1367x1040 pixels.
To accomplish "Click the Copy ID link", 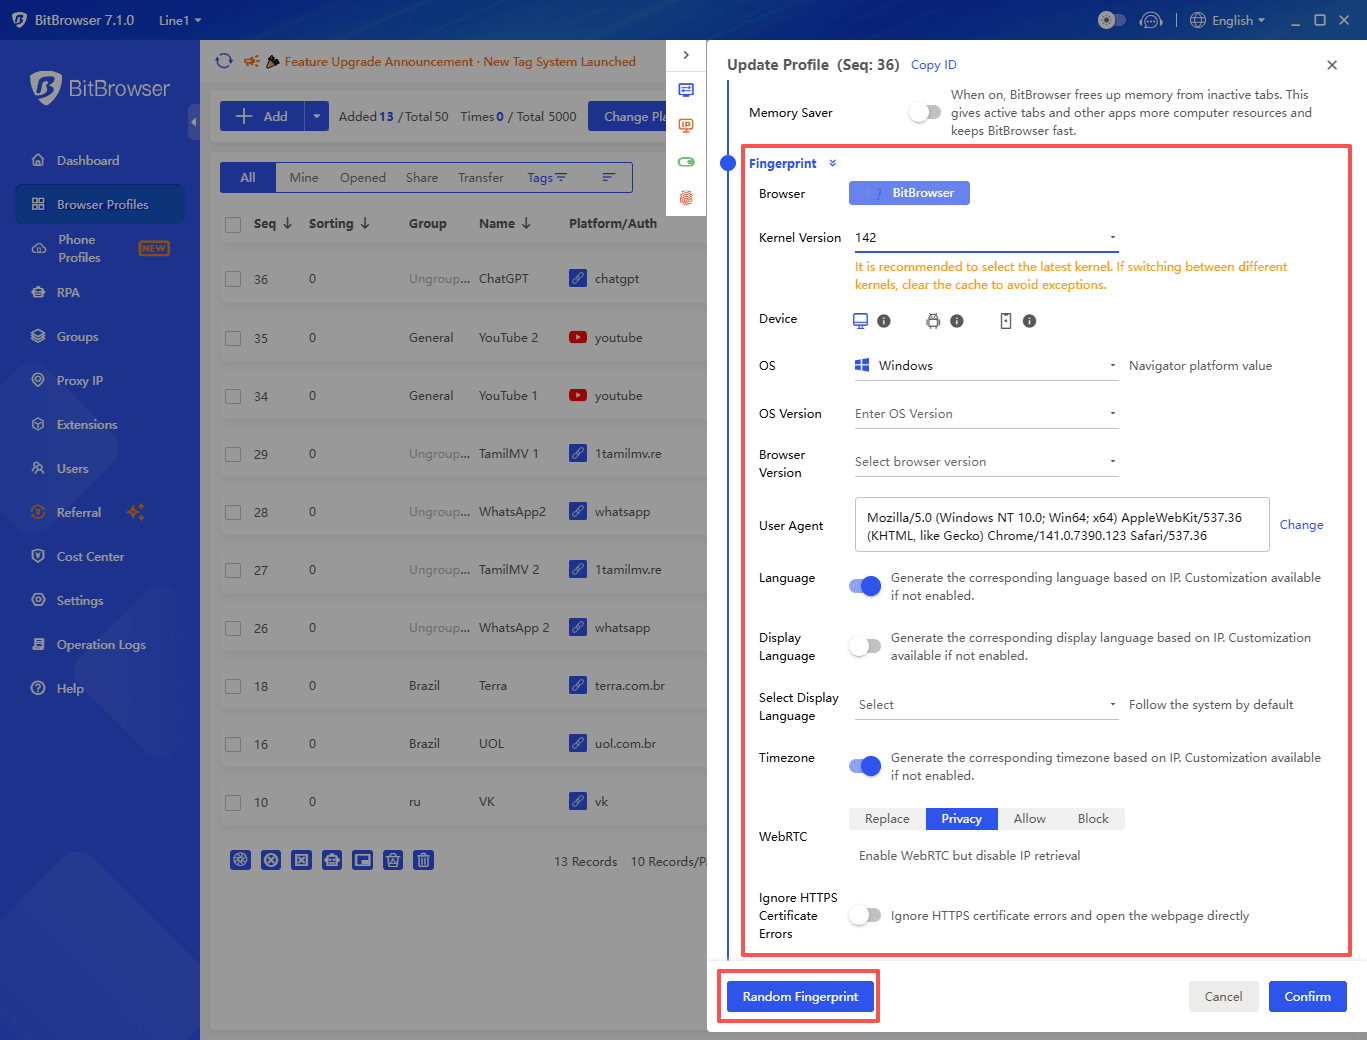I will 932,64.
